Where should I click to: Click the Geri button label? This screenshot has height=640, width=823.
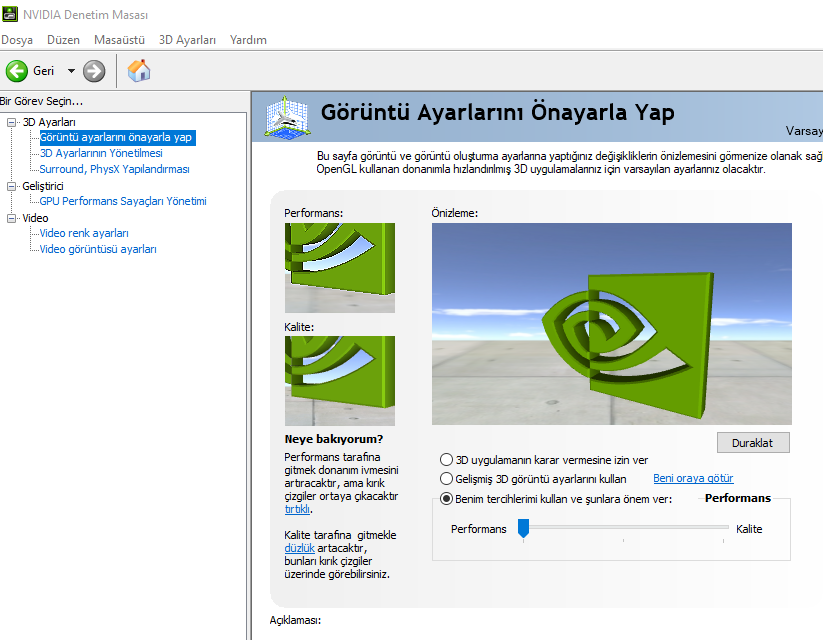(44, 71)
